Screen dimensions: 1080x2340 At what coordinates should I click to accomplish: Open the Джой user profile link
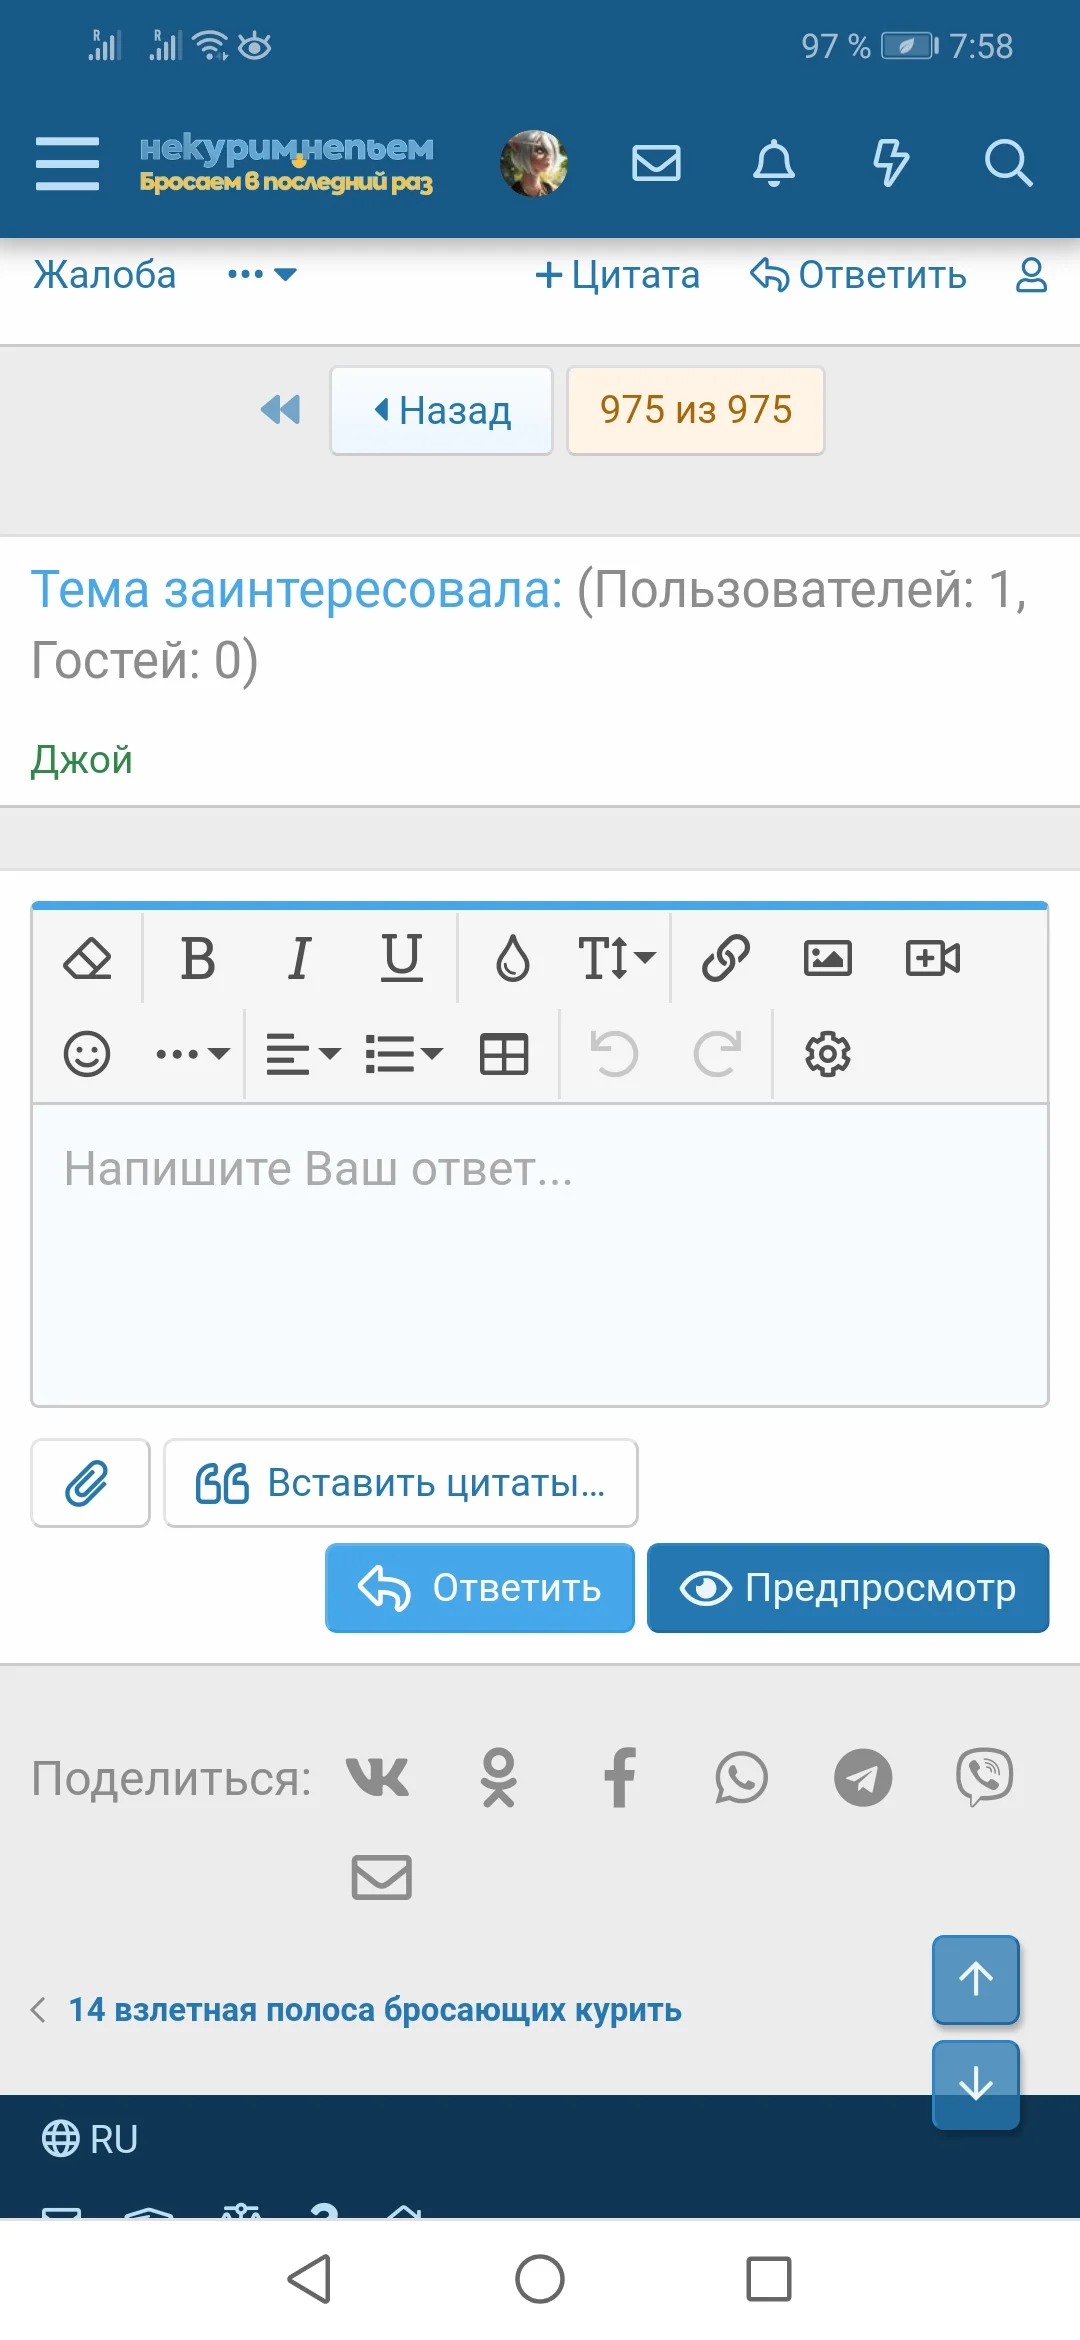coord(81,759)
